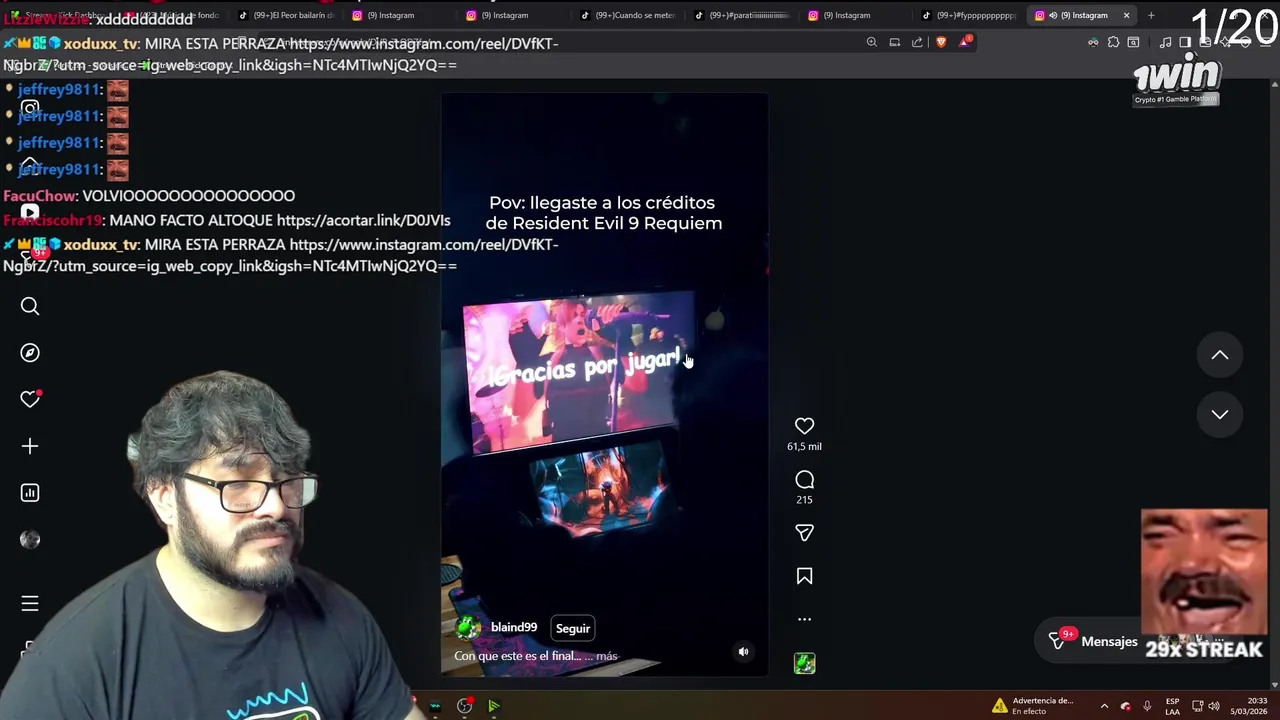Follow blaind99 with the Seguir button

(x=573, y=628)
